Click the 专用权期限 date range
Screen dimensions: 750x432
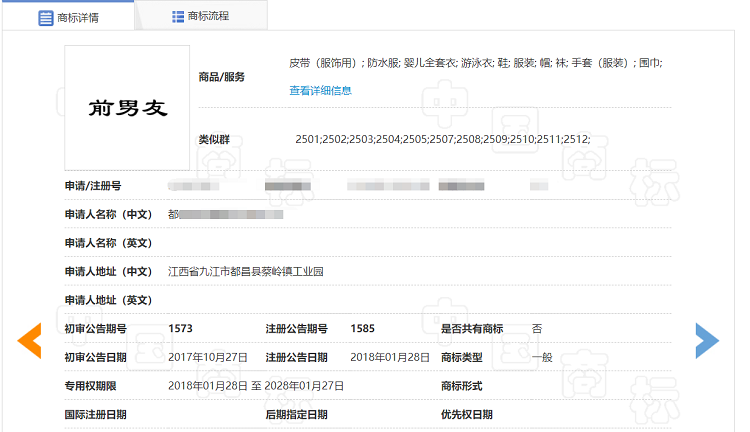point(256,385)
